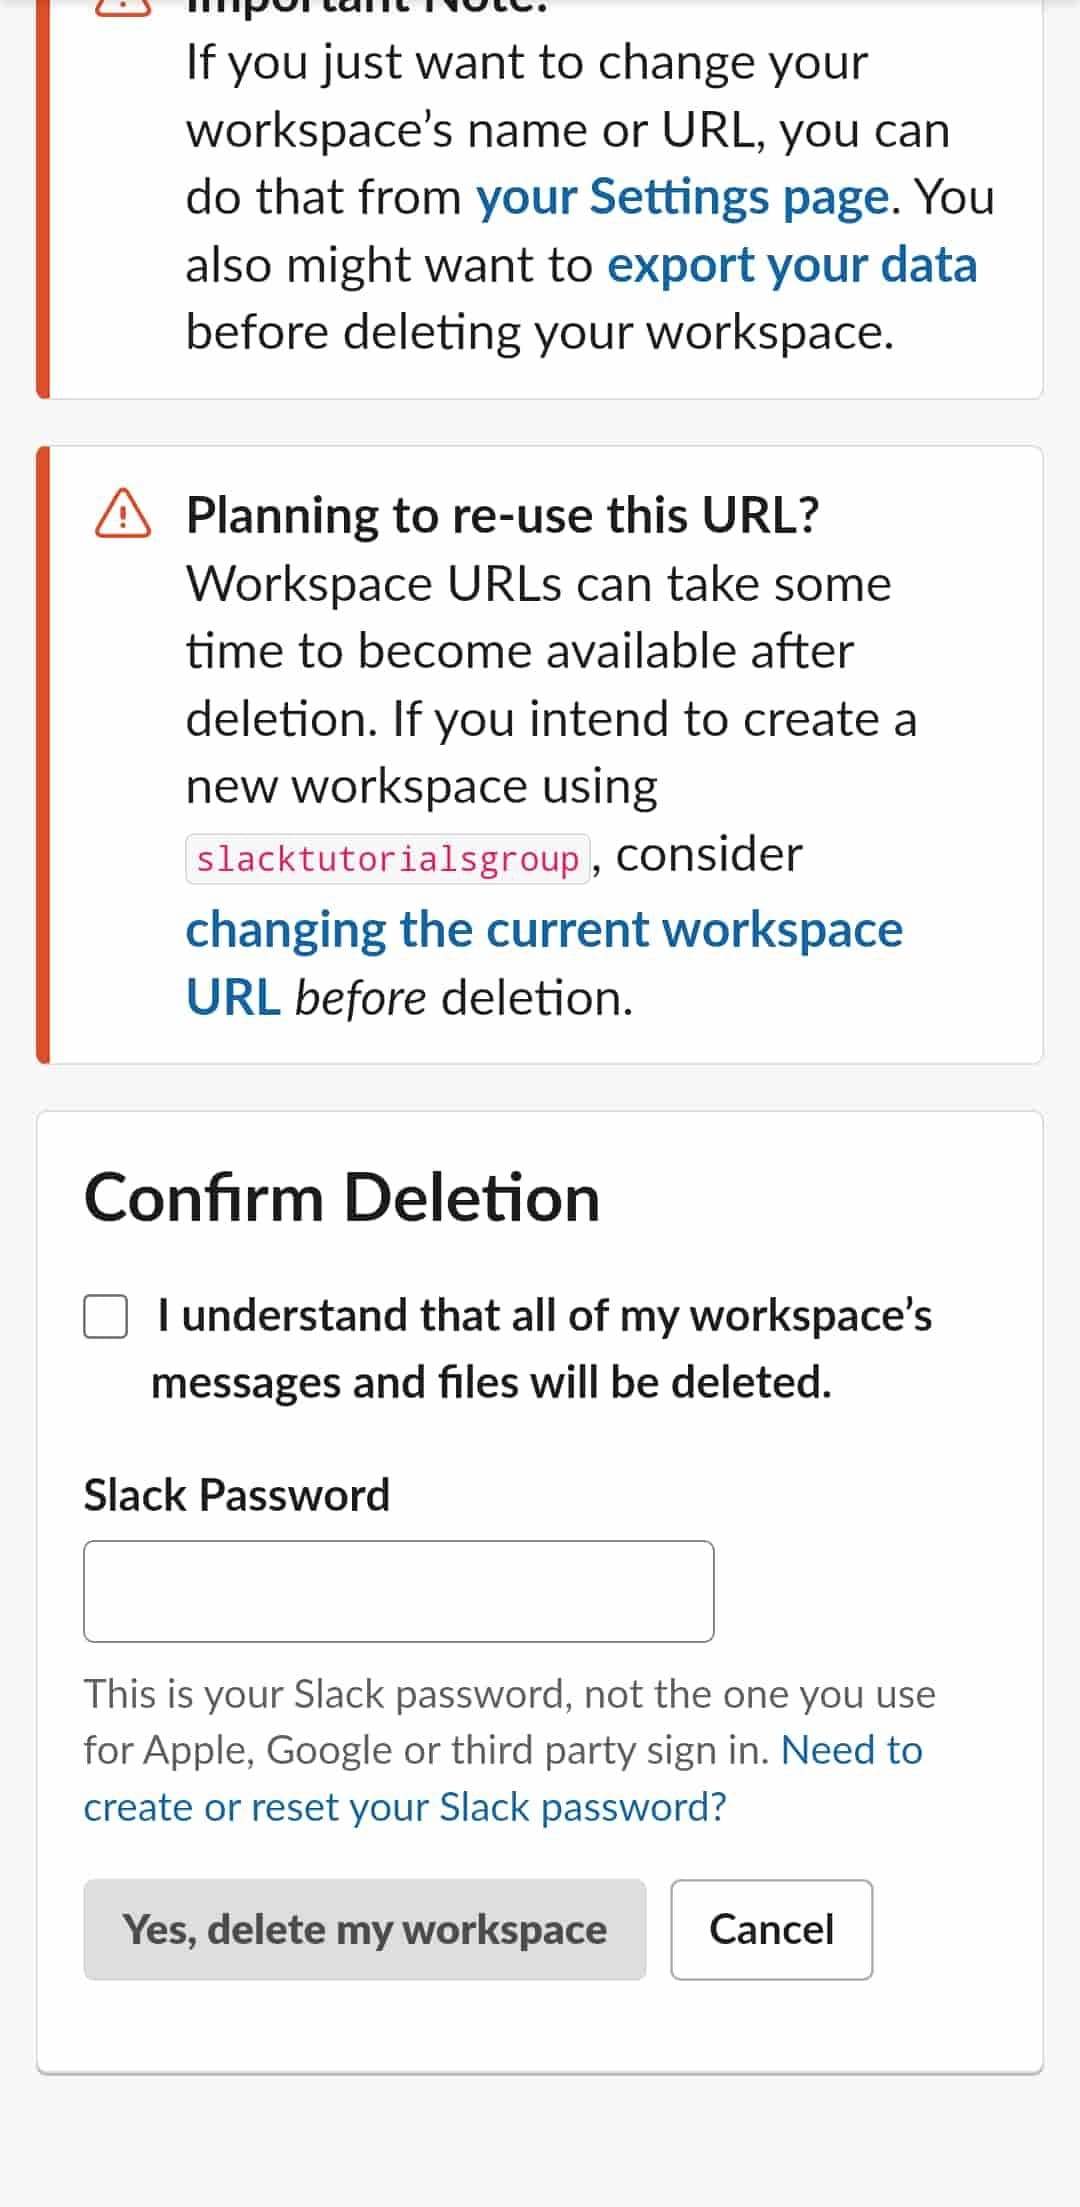
Task: Click the 'Slack Password' field label
Action: coord(236,1496)
